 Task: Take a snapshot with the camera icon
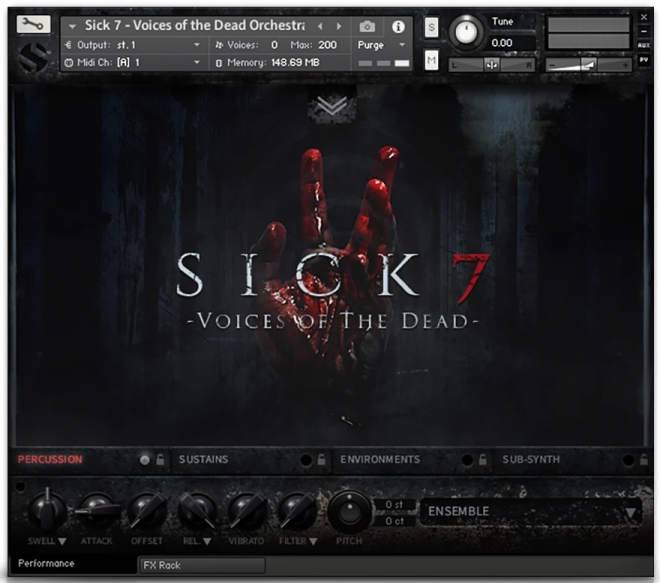(368, 26)
